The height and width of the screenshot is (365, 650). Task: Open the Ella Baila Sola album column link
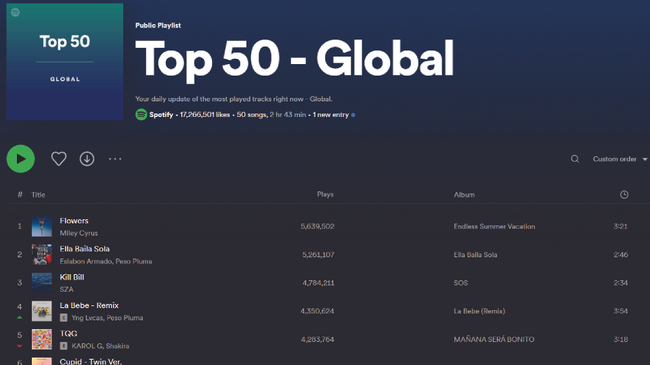475,255
